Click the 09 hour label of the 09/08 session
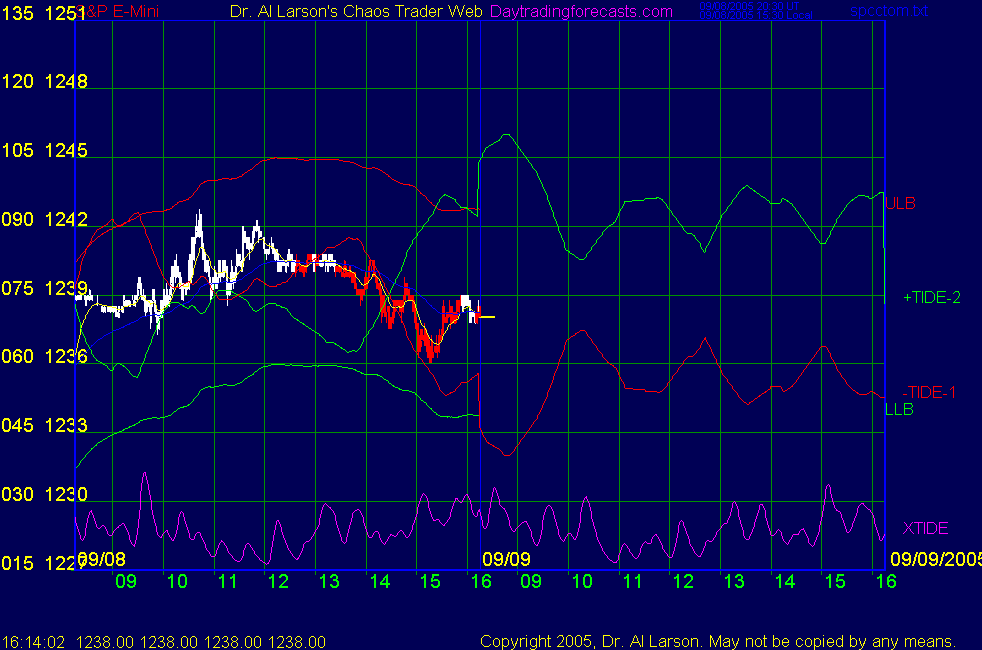This screenshot has width=982, height=650. (126, 582)
